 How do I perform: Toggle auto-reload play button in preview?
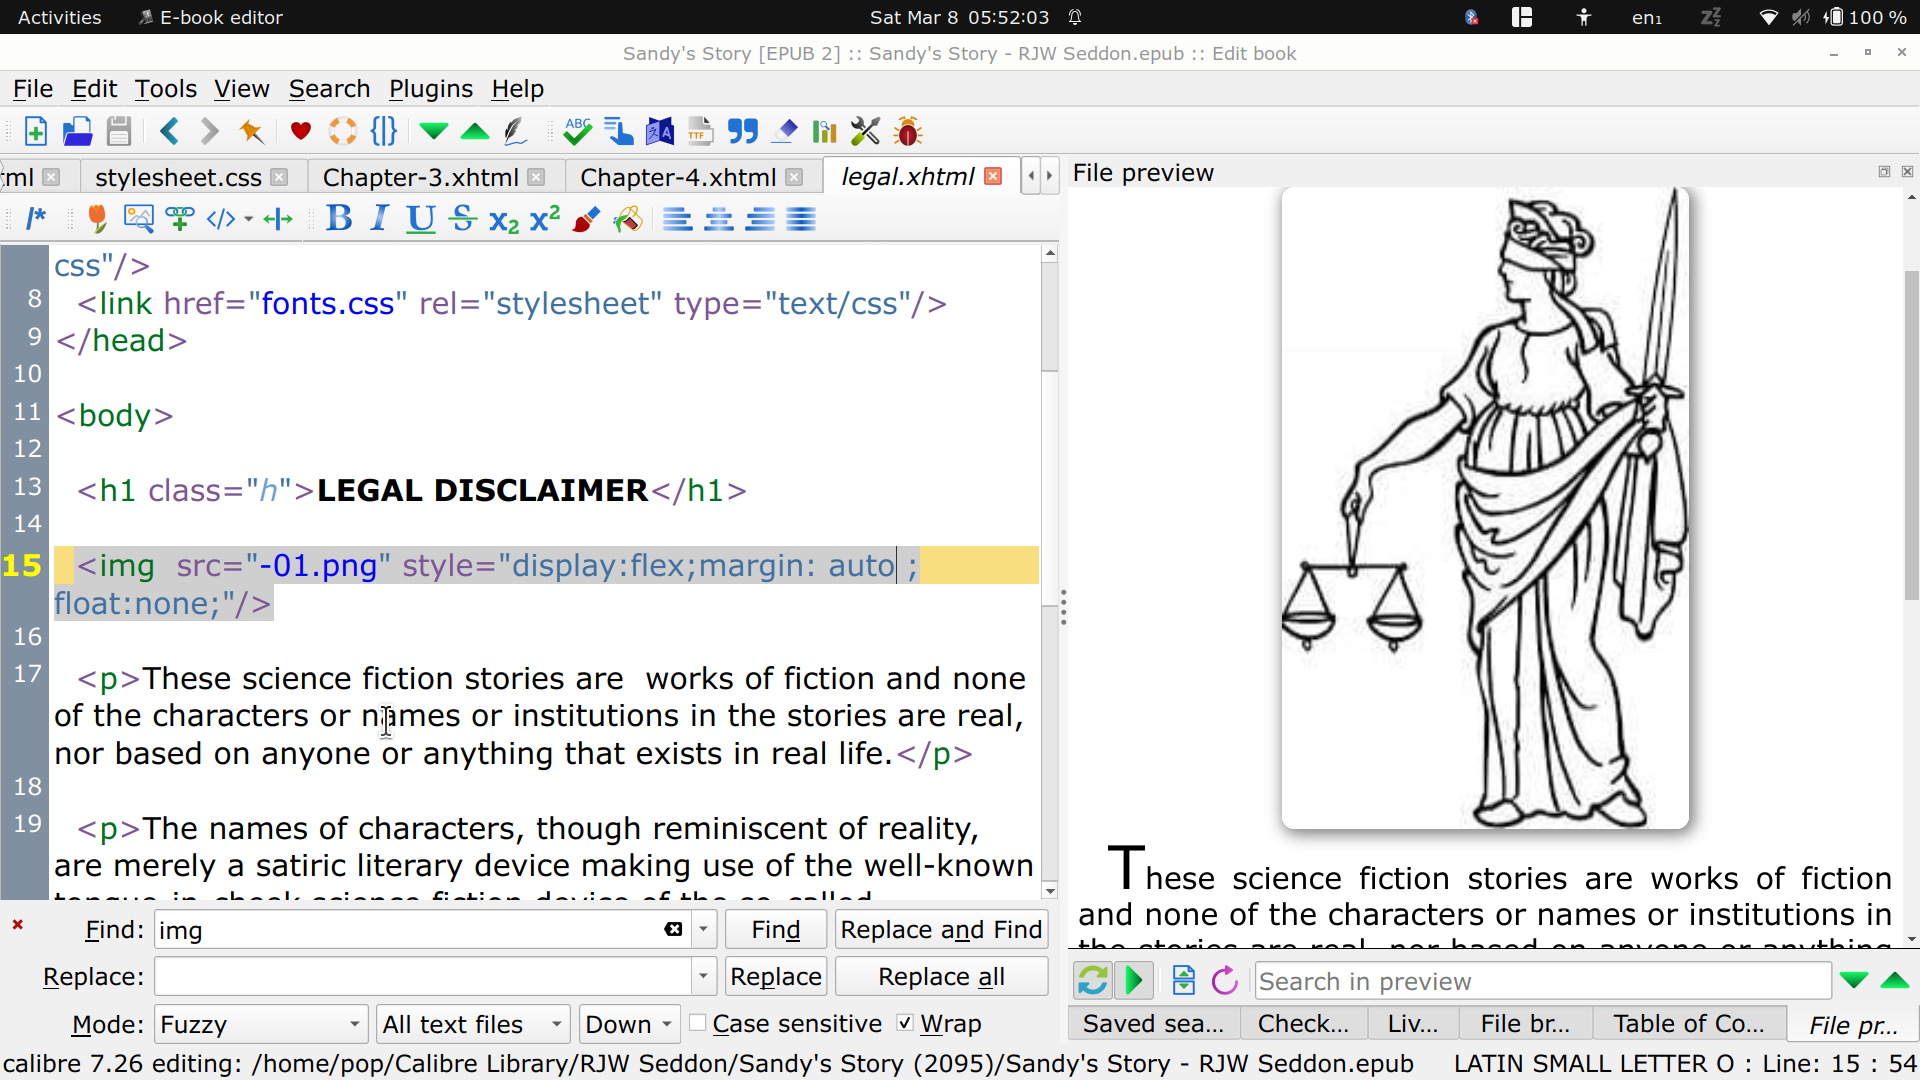tap(1134, 980)
